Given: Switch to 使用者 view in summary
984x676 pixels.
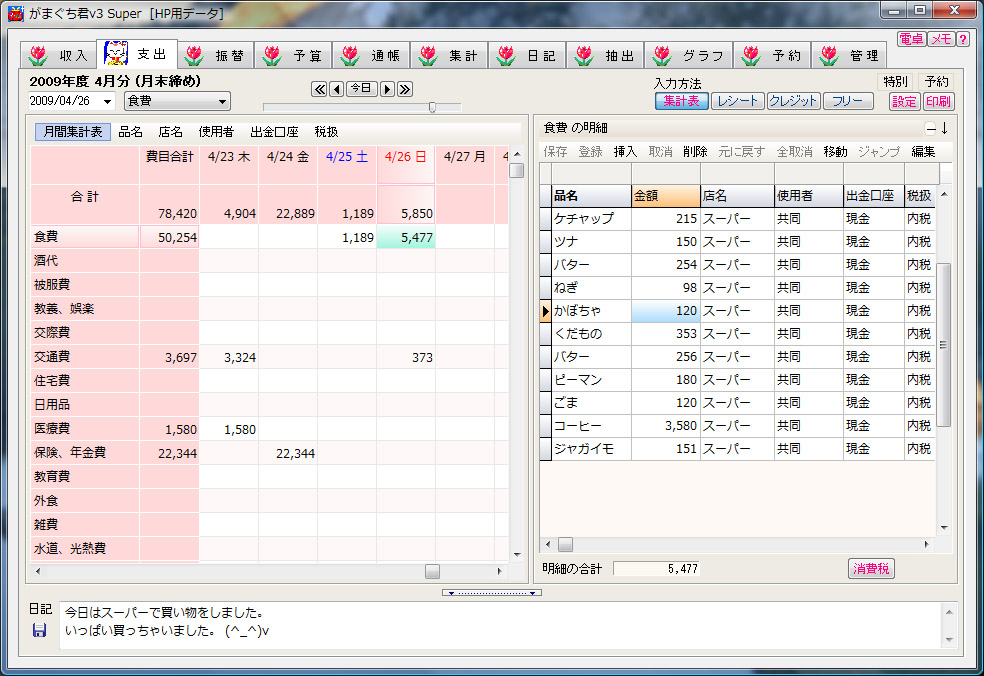Looking at the screenshot, I should coord(216,132).
